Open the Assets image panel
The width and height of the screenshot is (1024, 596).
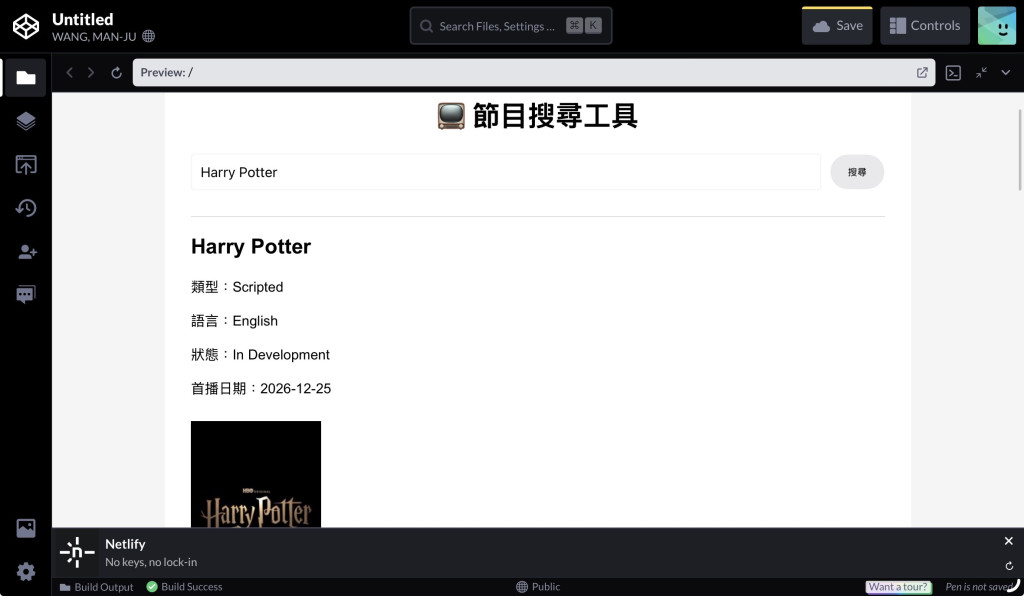(25, 528)
